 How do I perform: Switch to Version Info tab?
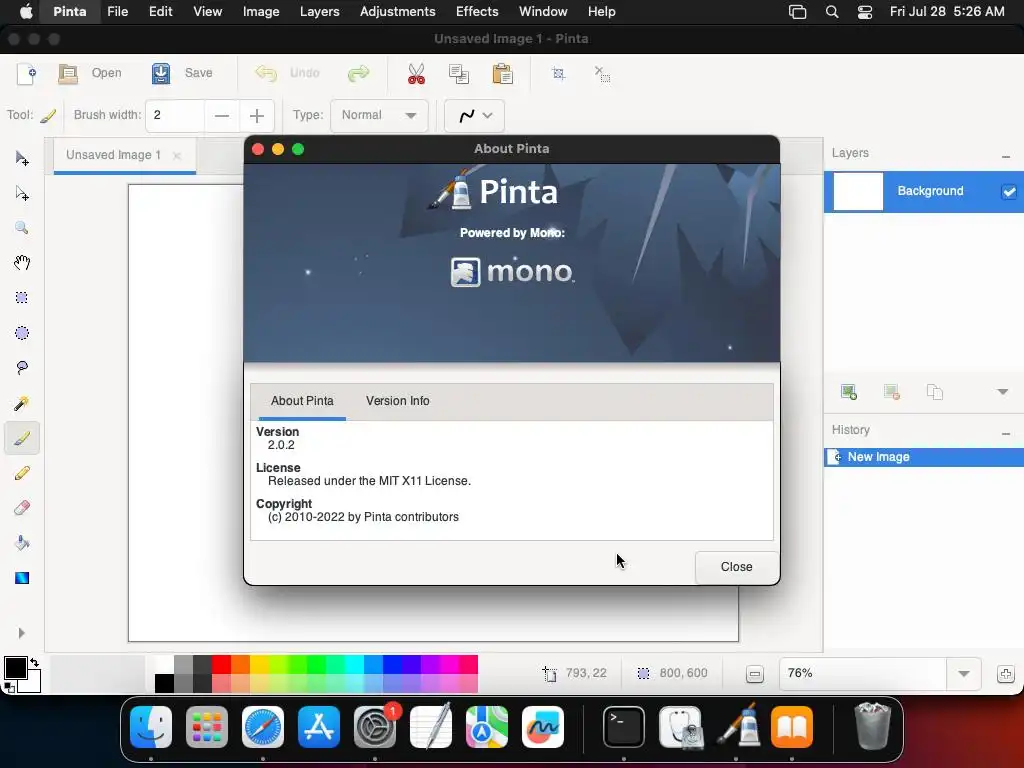tap(398, 401)
